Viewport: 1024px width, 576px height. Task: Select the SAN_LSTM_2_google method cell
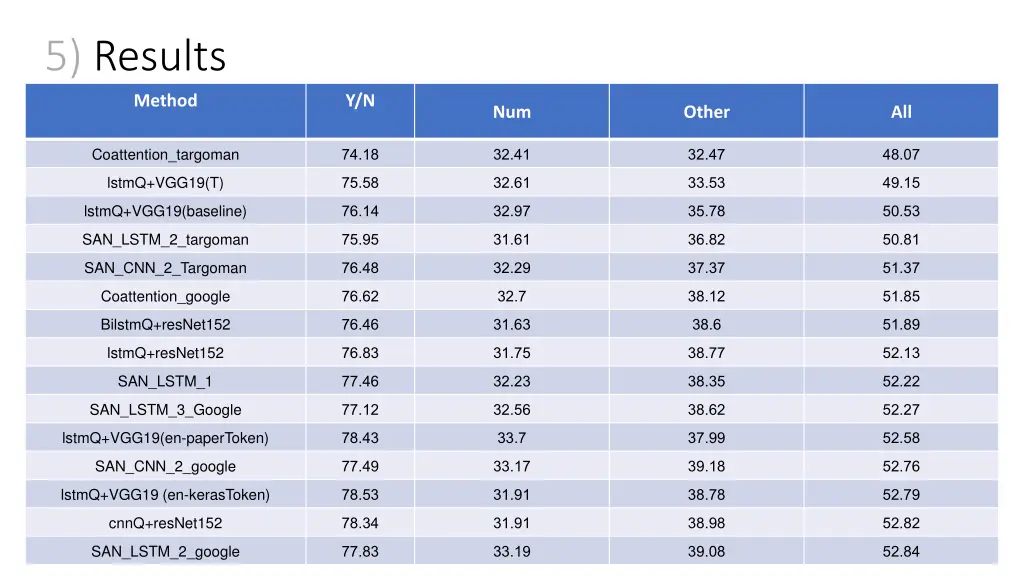coord(165,552)
